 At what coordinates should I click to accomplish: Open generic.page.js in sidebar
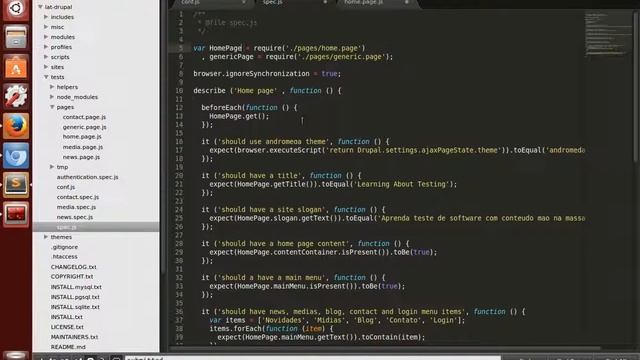(x=84, y=127)
